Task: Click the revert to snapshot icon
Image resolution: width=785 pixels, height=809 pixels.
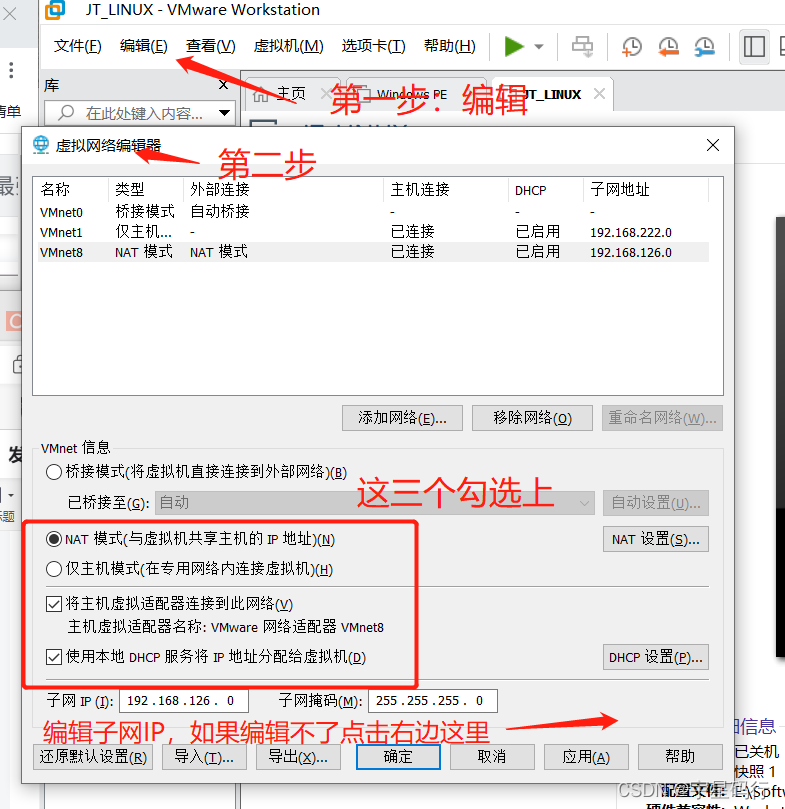Action: (668, 46)
